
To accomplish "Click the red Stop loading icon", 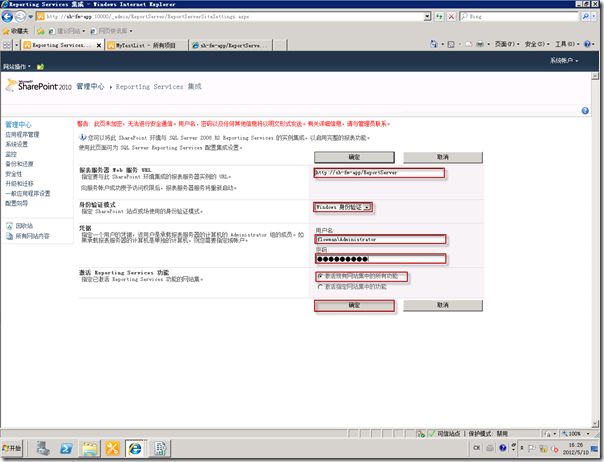I will click(451, 17).
